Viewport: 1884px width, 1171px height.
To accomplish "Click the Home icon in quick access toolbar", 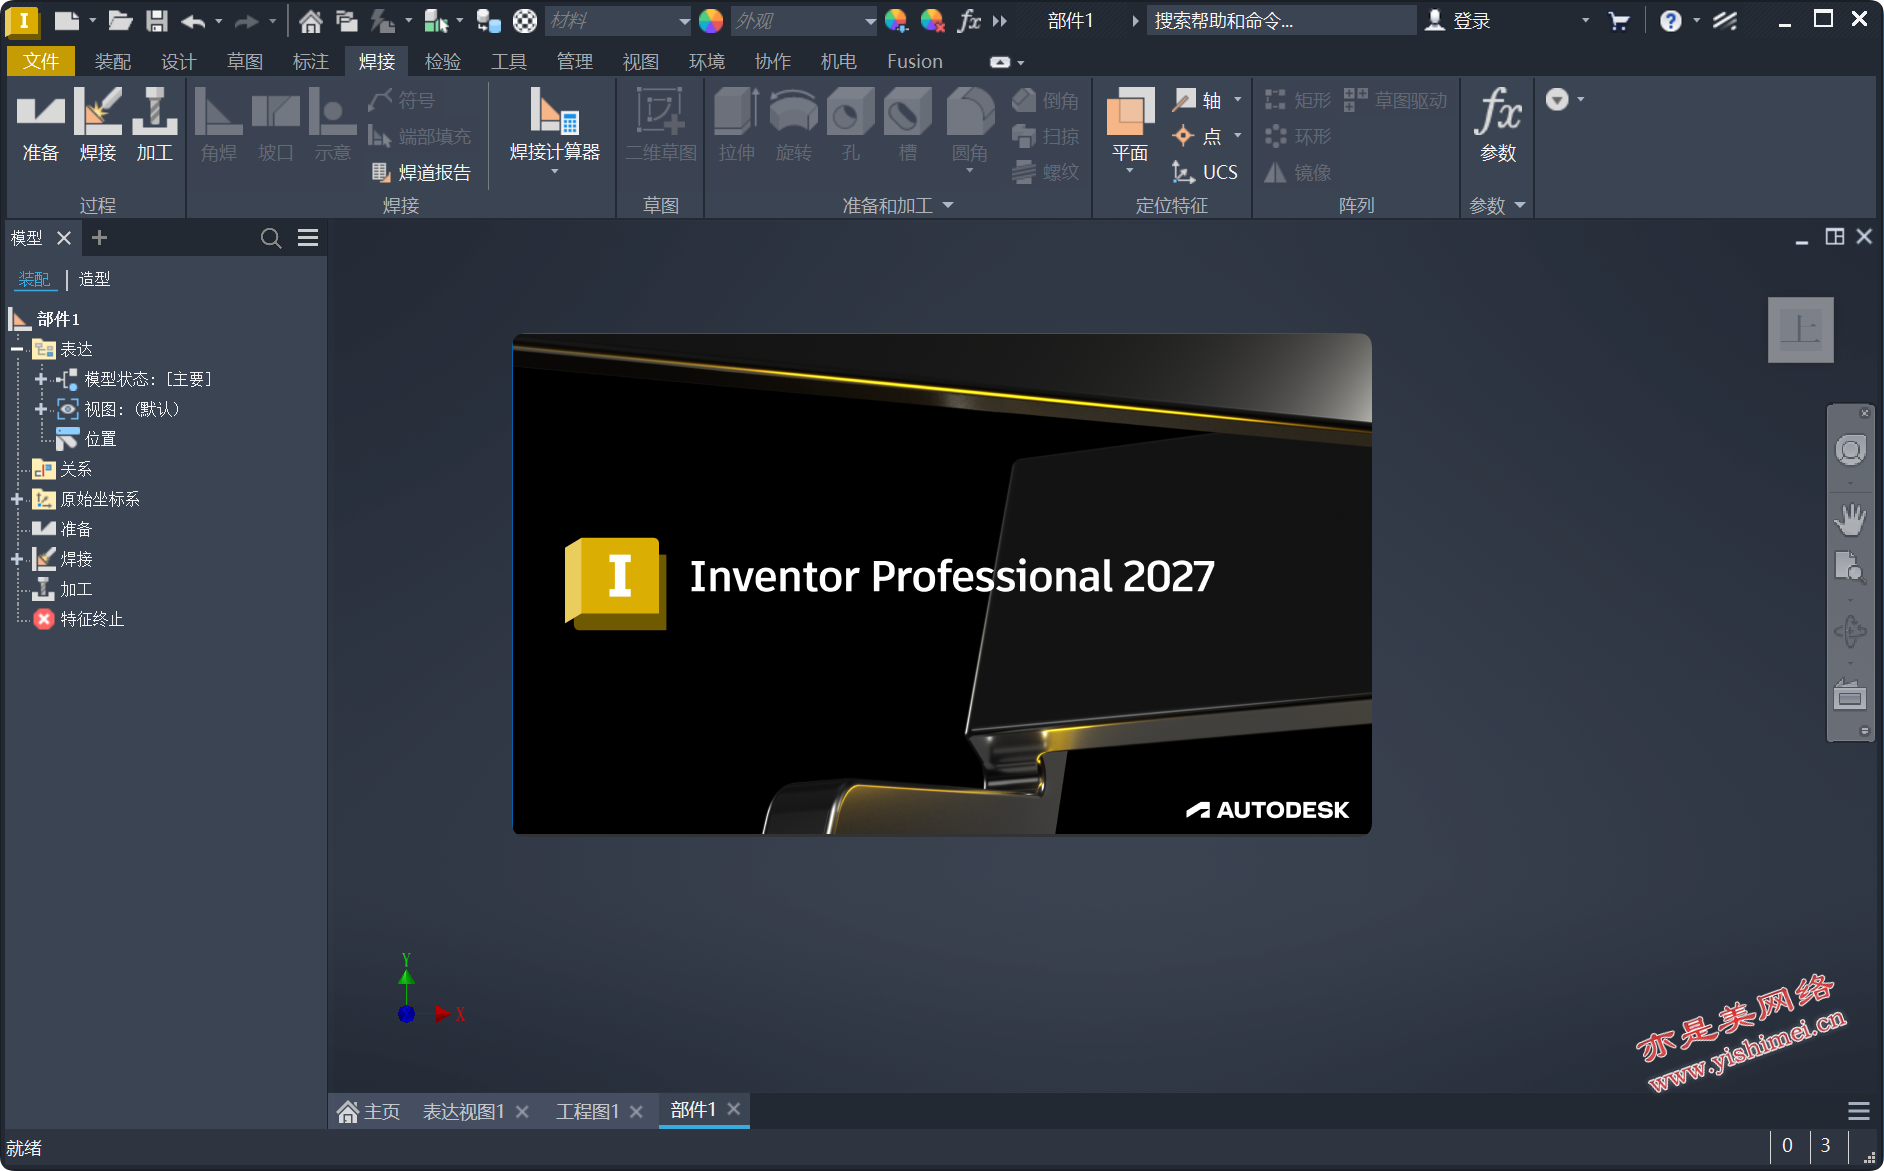I will pos(311,20).
